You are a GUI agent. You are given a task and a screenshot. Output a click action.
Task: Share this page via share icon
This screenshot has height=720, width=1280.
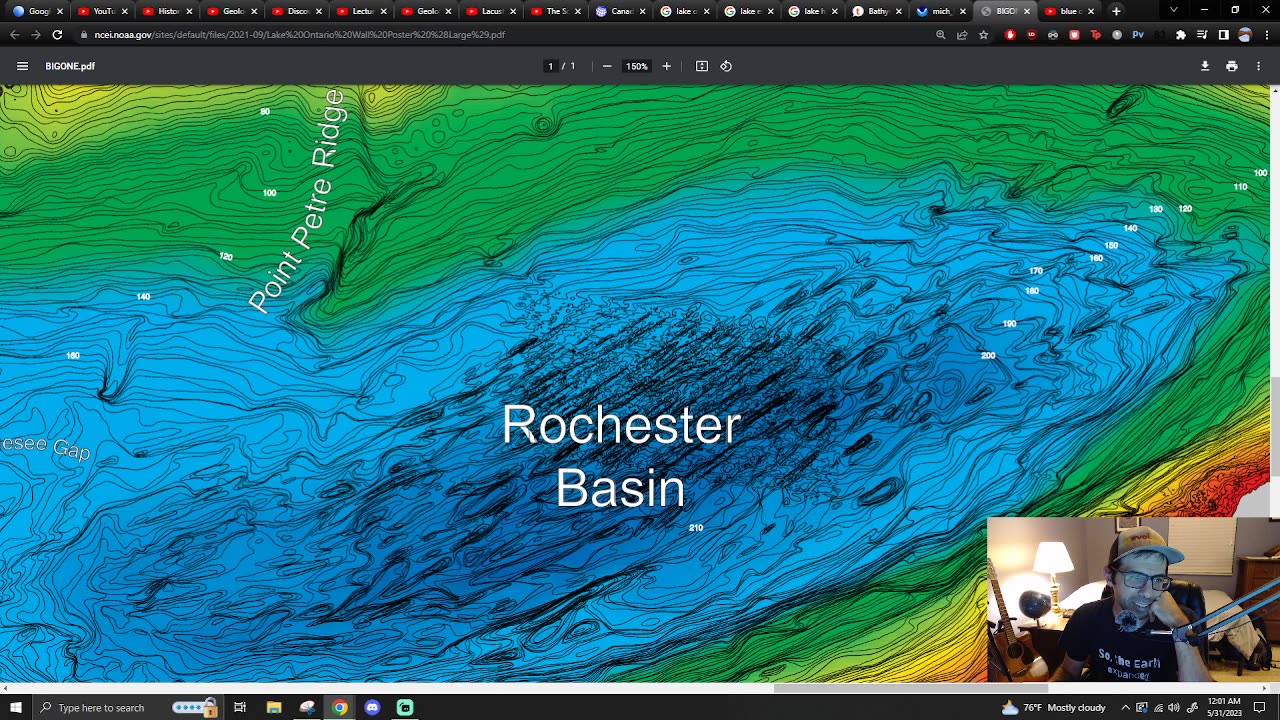pos(962,35)
